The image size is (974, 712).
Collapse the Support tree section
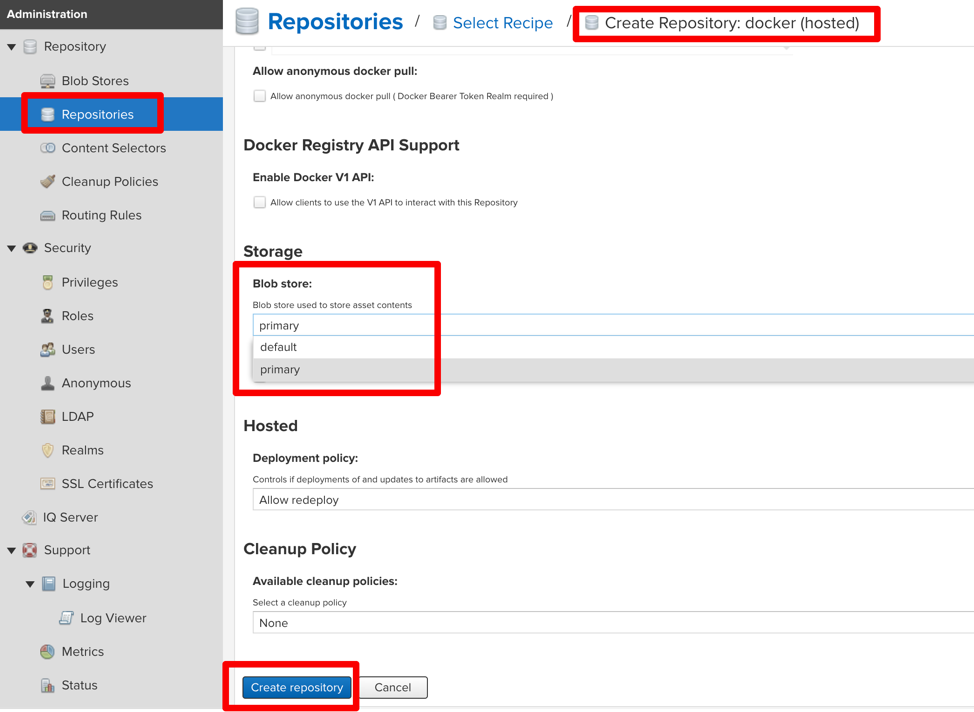(x=11, y=550)
